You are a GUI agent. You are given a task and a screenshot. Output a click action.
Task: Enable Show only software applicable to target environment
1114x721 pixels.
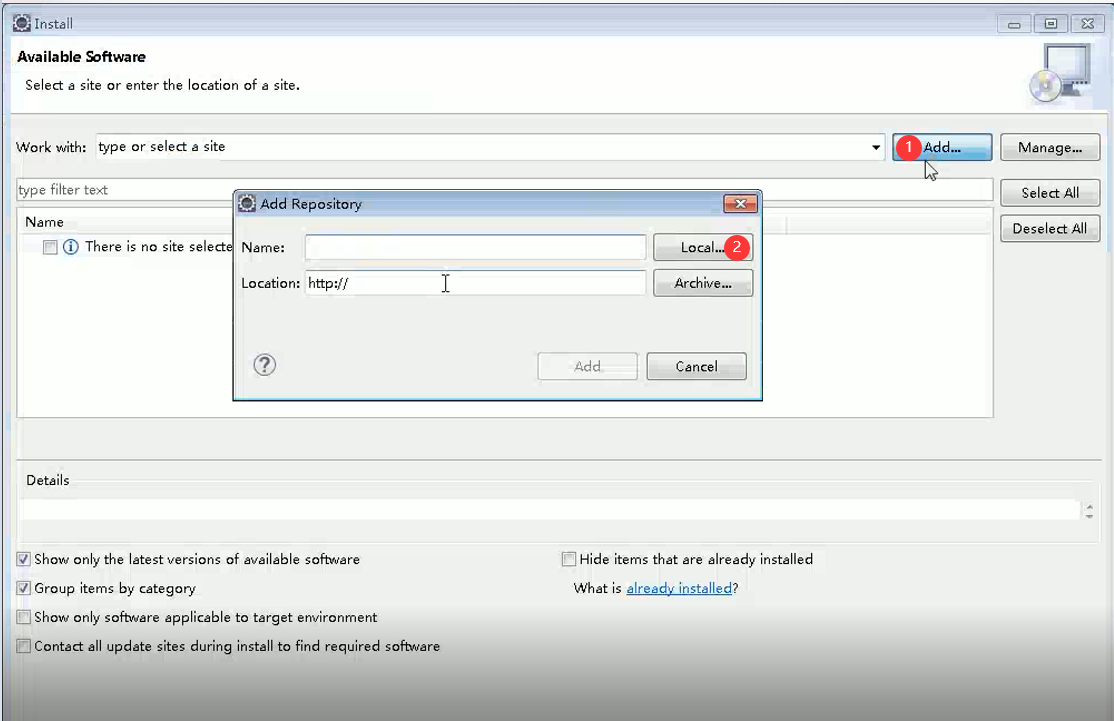(23, 617)
